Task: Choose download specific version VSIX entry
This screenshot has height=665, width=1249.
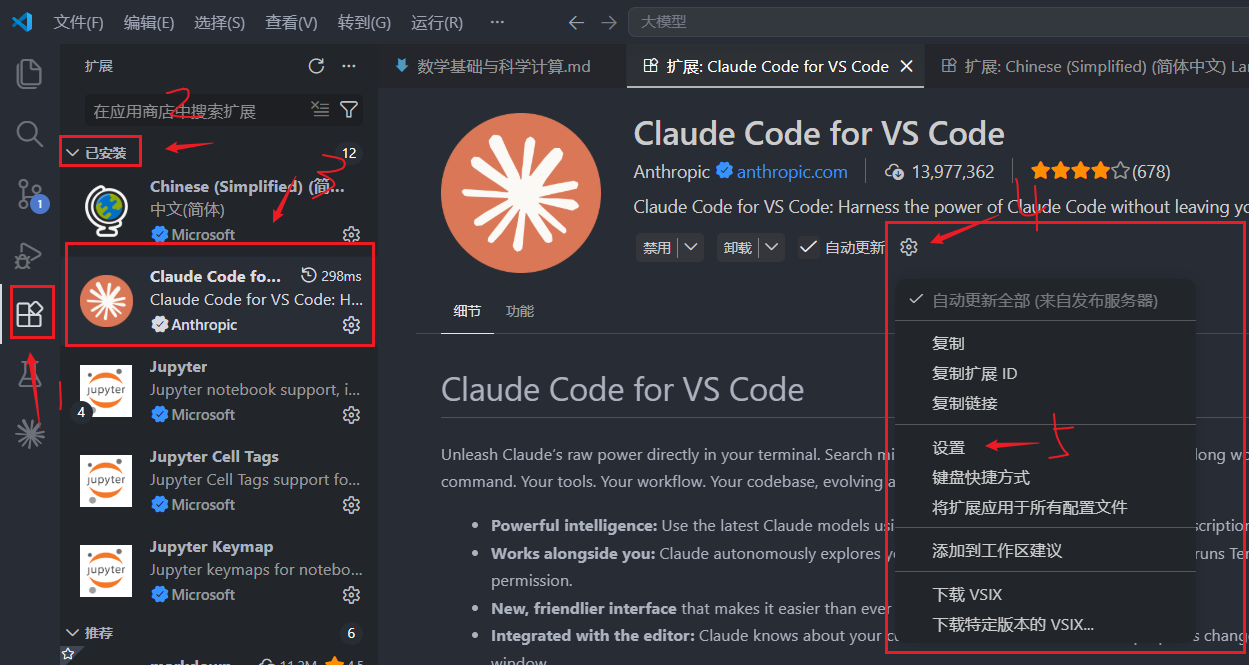Action: coord(1045,624)
